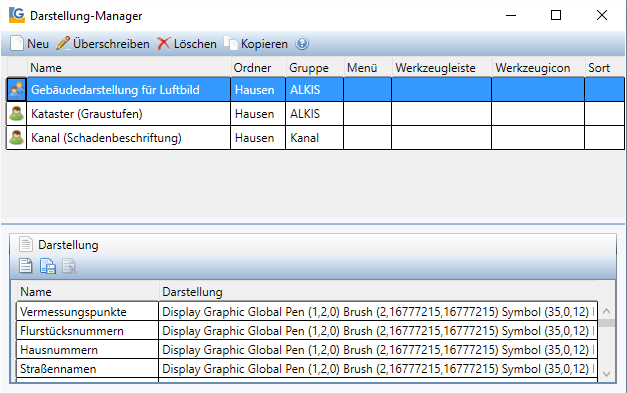The height and width of the screenshot is (393, 627).
Task: Click ALKIS cell in Kataster (Graustufen) row
Action: (314, 114)
